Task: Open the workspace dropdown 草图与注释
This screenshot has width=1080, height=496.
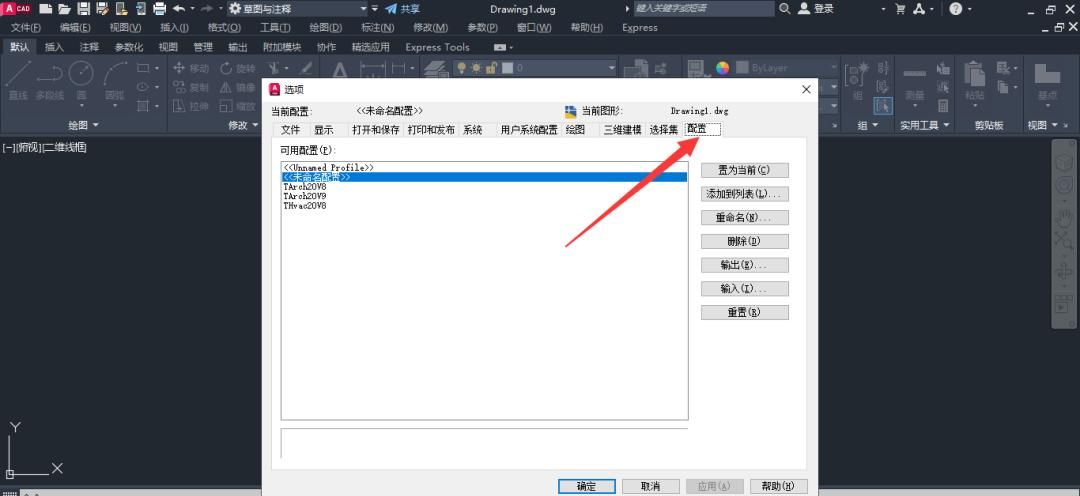Action: tap(299, 9)
